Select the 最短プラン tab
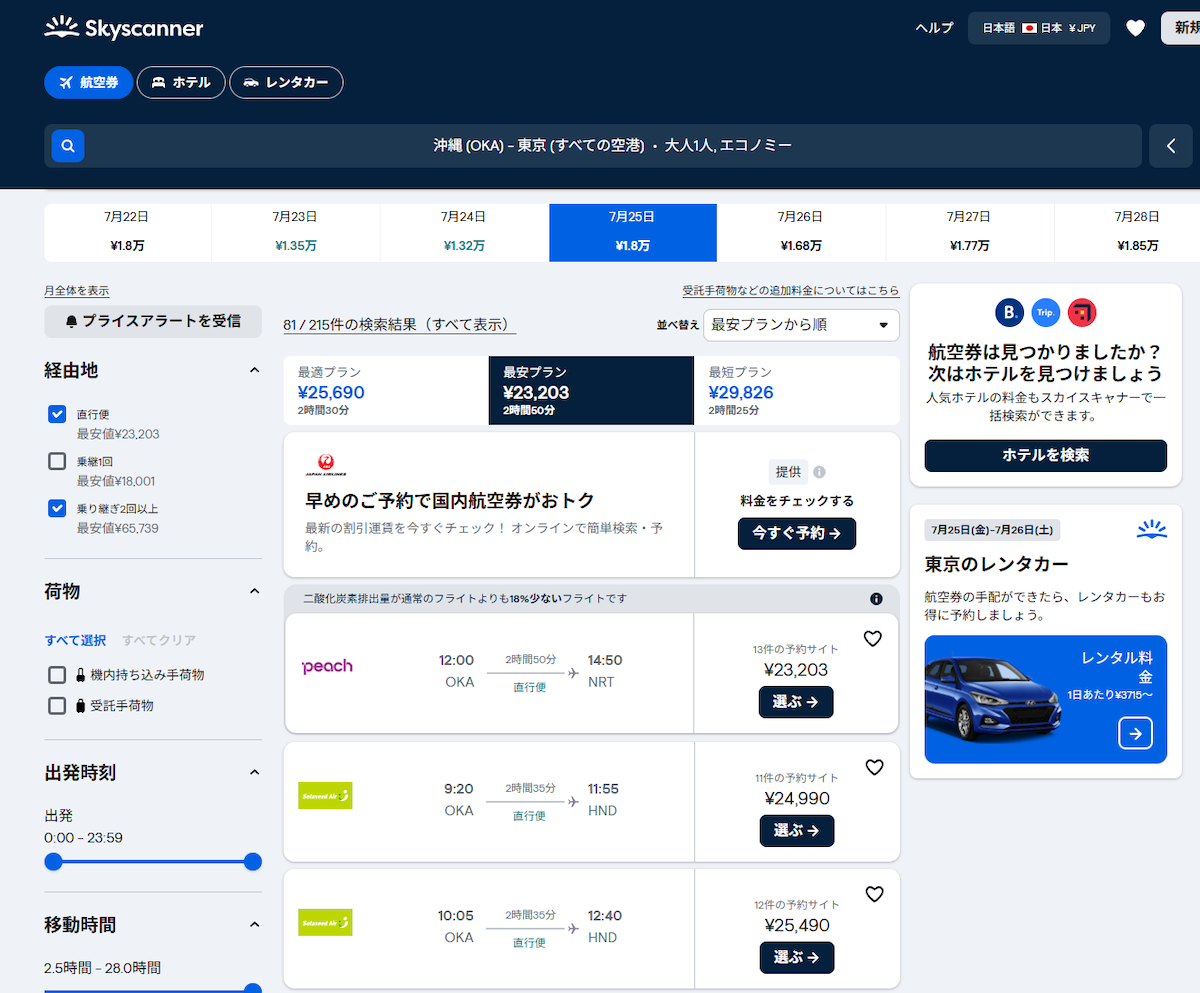 tap(797, 390)
